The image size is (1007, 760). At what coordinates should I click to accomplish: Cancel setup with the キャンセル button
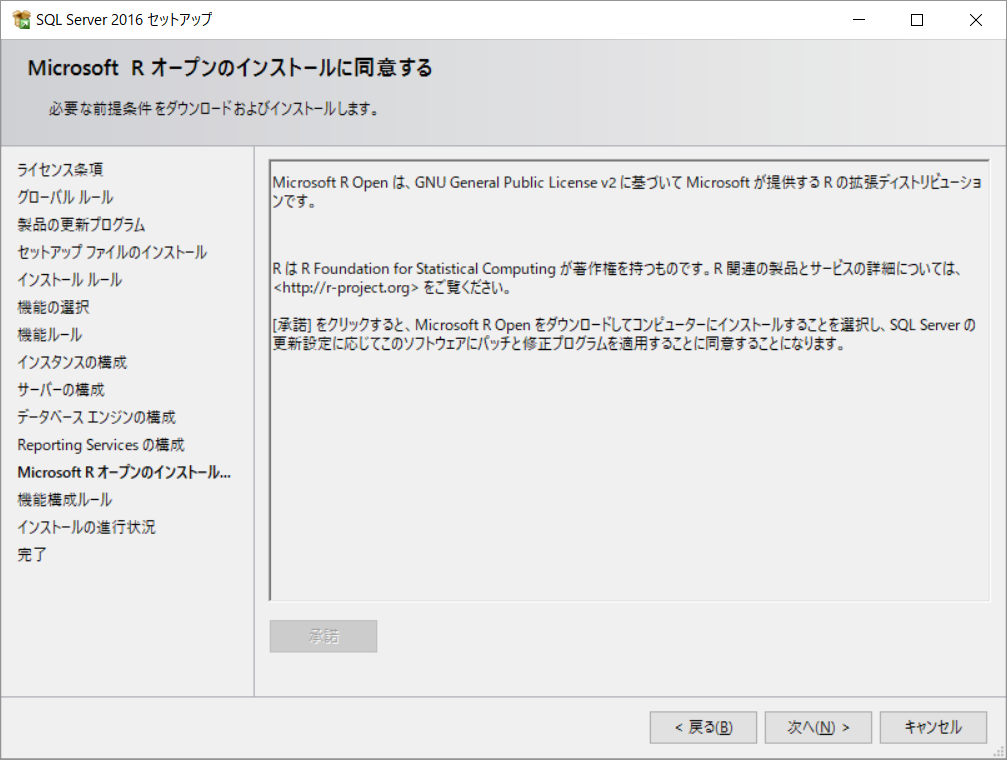933,727
